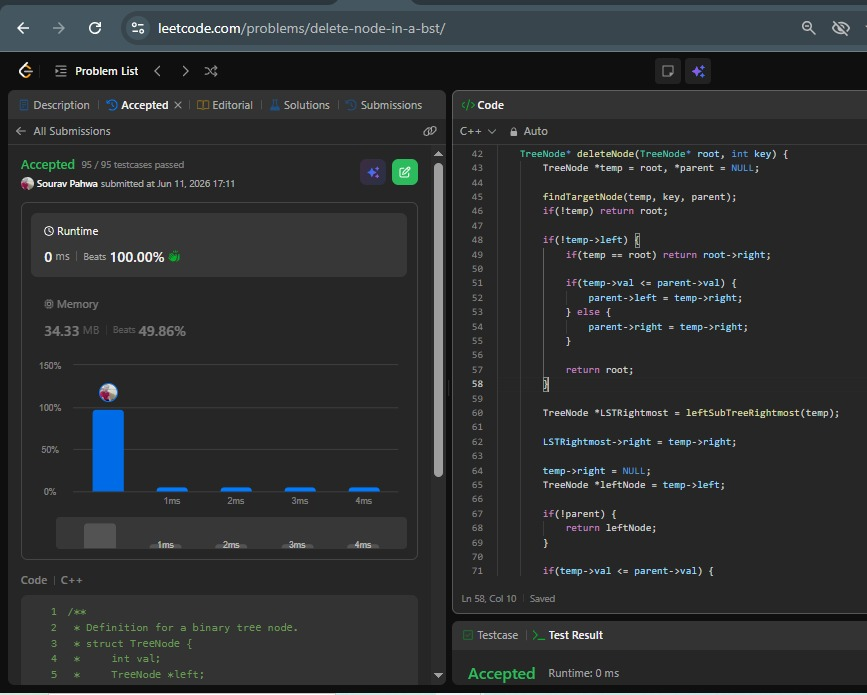This screenshot has width=867, height=695.
Task: Click the '95 / 95 testcases passed' text
Action: click(133, 165)
